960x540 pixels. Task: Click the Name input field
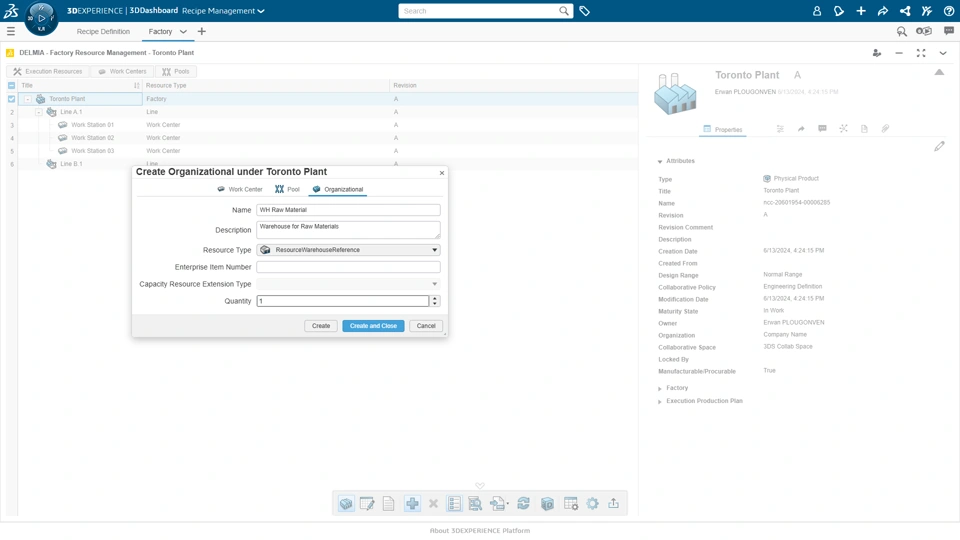pos(348,210)
